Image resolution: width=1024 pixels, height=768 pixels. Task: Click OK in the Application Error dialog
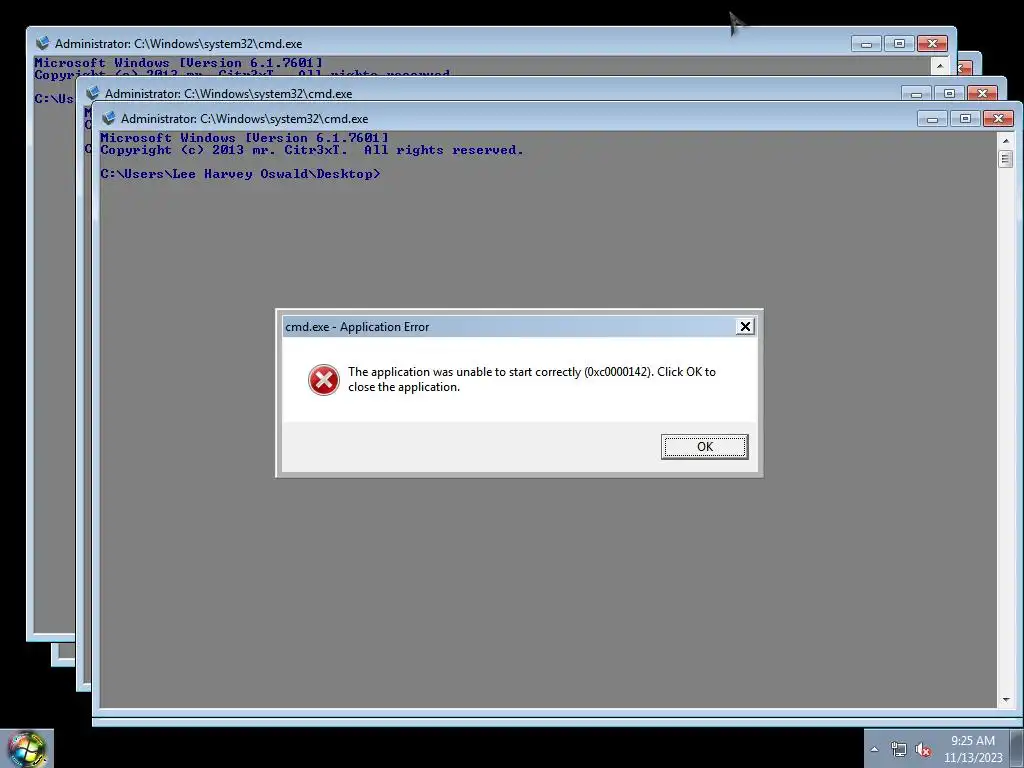click(x=704, y=447)
